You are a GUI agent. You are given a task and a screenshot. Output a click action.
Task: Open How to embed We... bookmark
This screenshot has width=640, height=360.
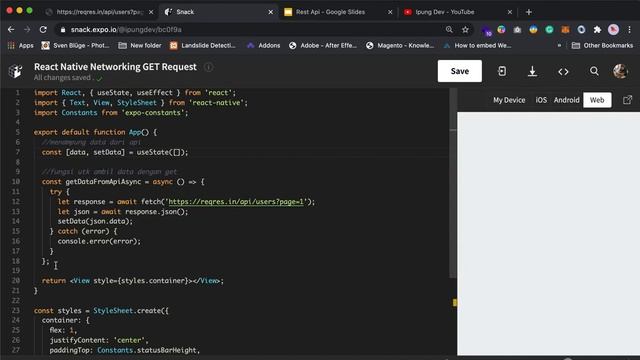[x=478, y=45]
